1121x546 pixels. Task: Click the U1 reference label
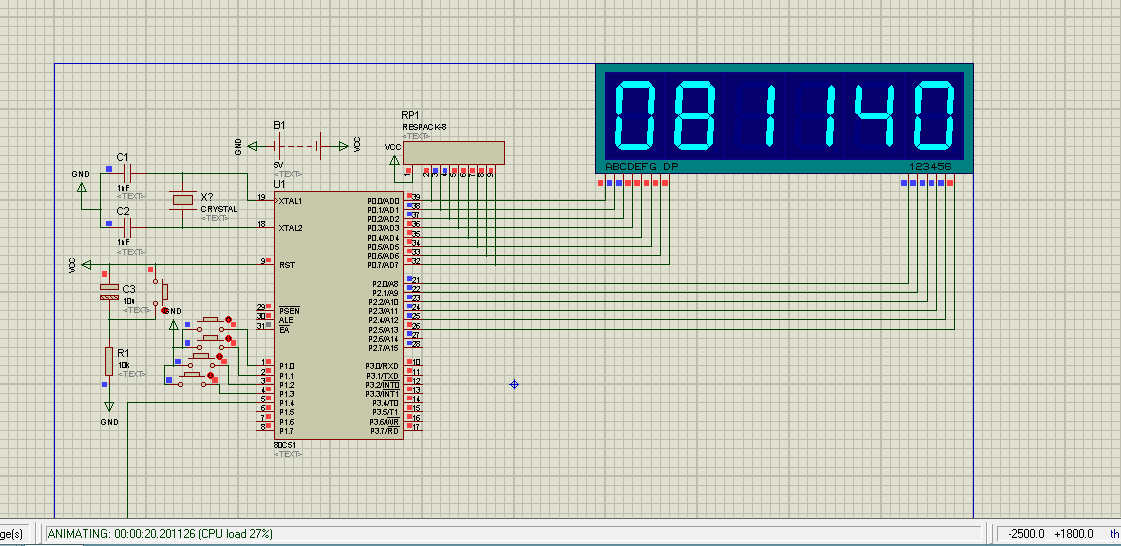point(280,184)
